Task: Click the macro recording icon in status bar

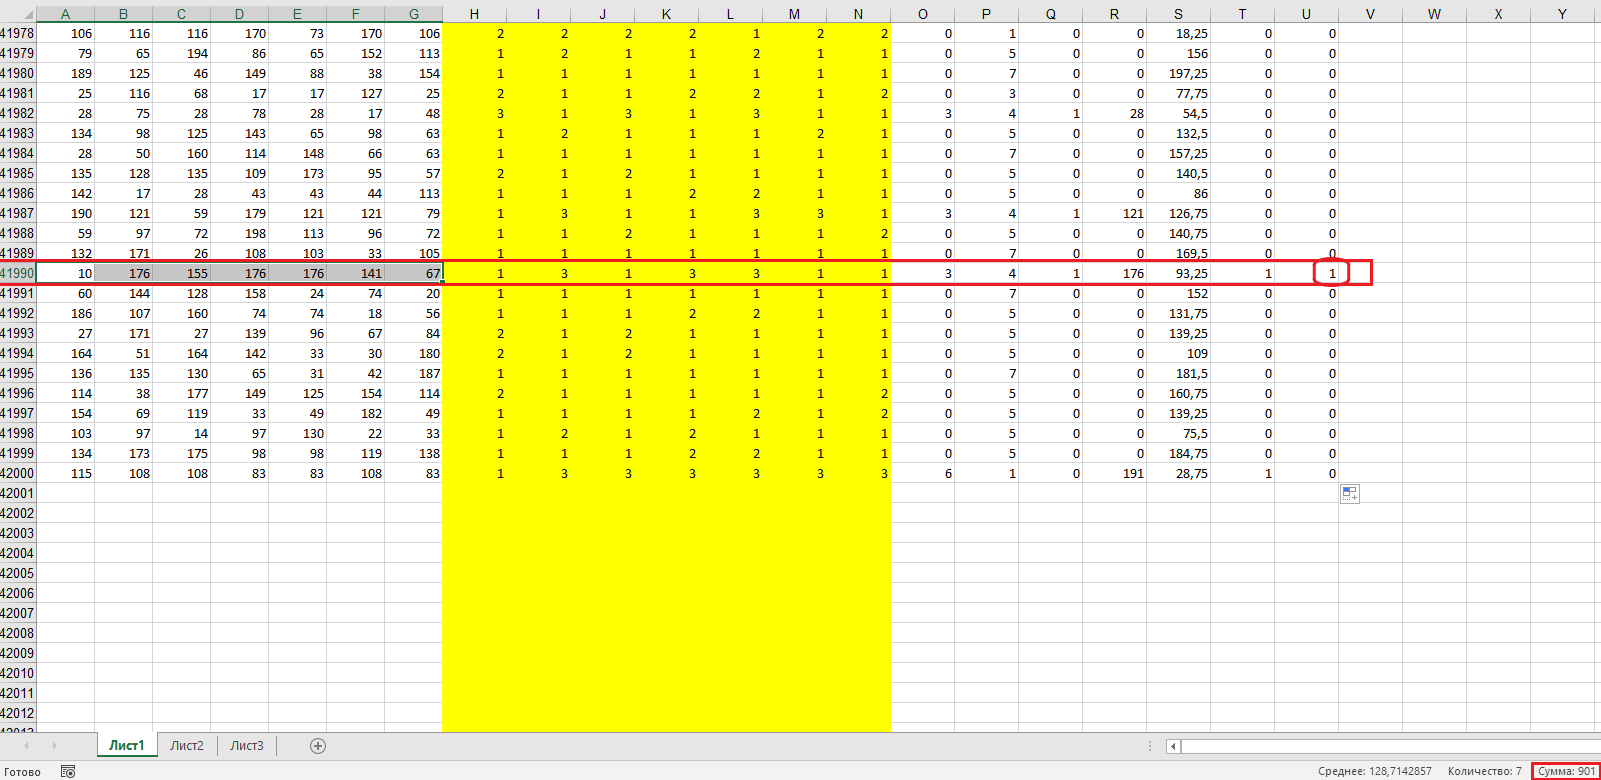Action: tap(68, 771)
